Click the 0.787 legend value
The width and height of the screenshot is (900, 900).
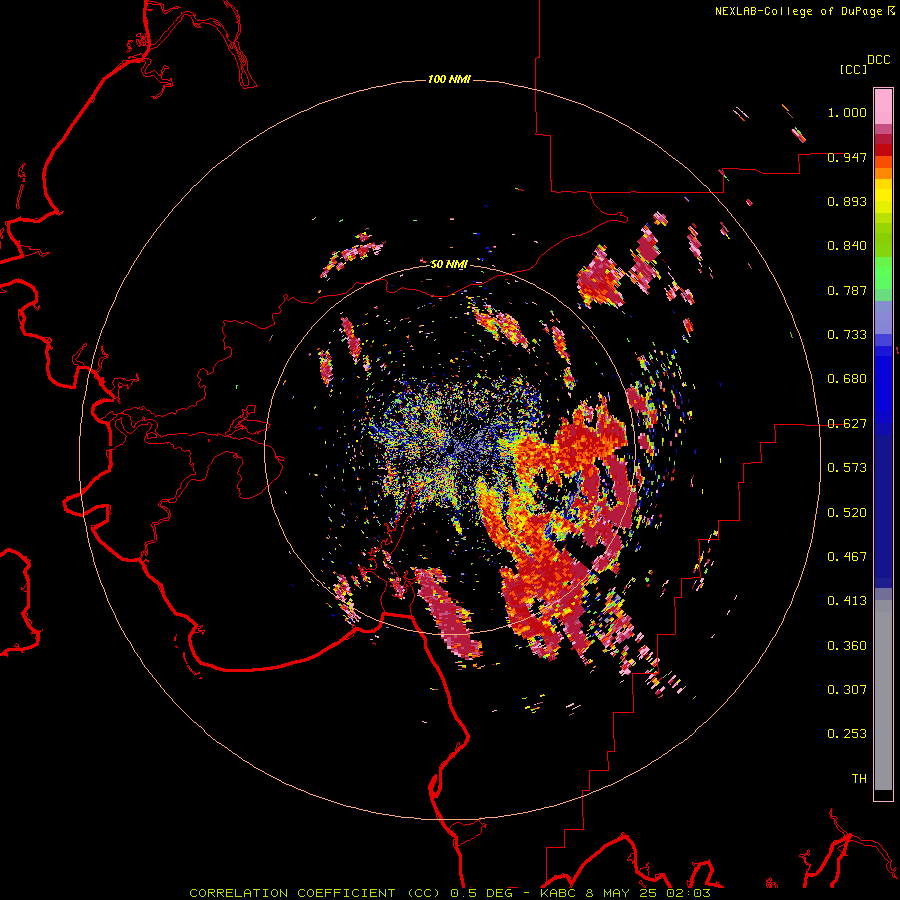pyautogui.click(x=847, y=290)
